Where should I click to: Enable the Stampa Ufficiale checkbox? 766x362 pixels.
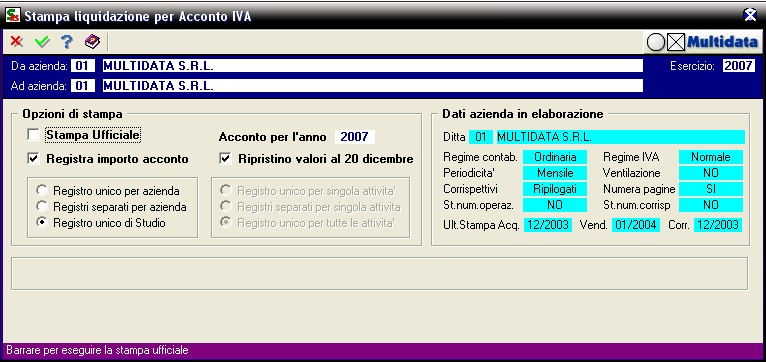click(33, 134)
